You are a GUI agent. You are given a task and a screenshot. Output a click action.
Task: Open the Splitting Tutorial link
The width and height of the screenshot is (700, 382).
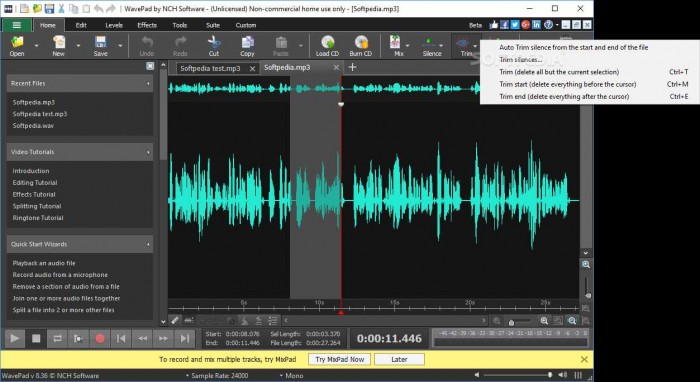pos(37,206)
